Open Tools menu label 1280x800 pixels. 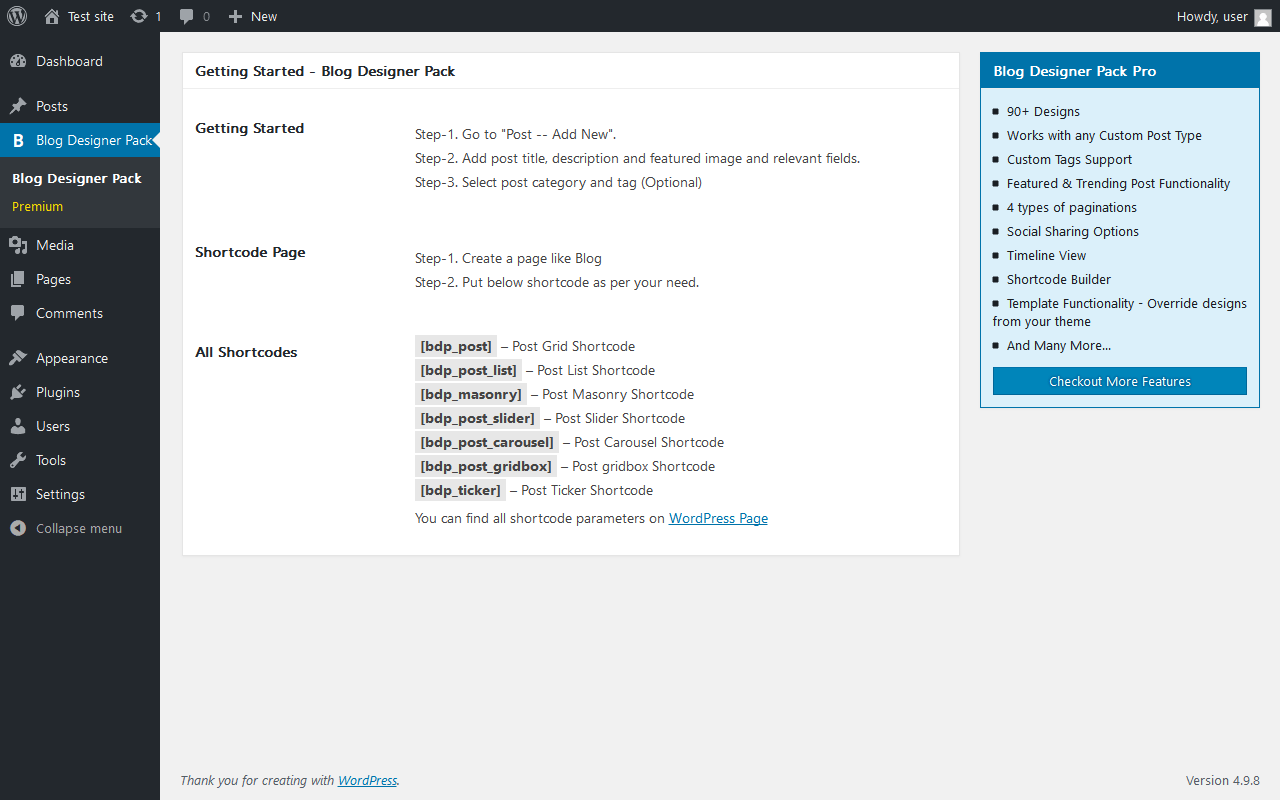pos(51,460)
